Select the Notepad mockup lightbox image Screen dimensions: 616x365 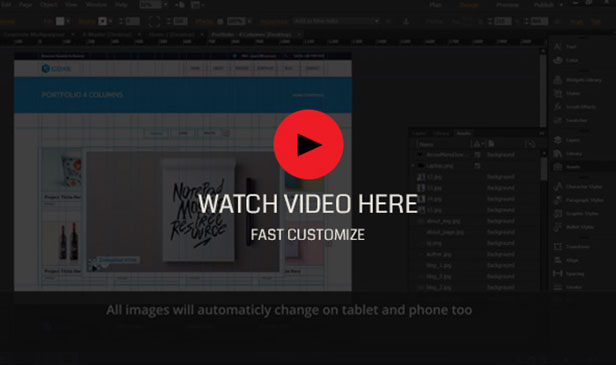coord(183,212)
